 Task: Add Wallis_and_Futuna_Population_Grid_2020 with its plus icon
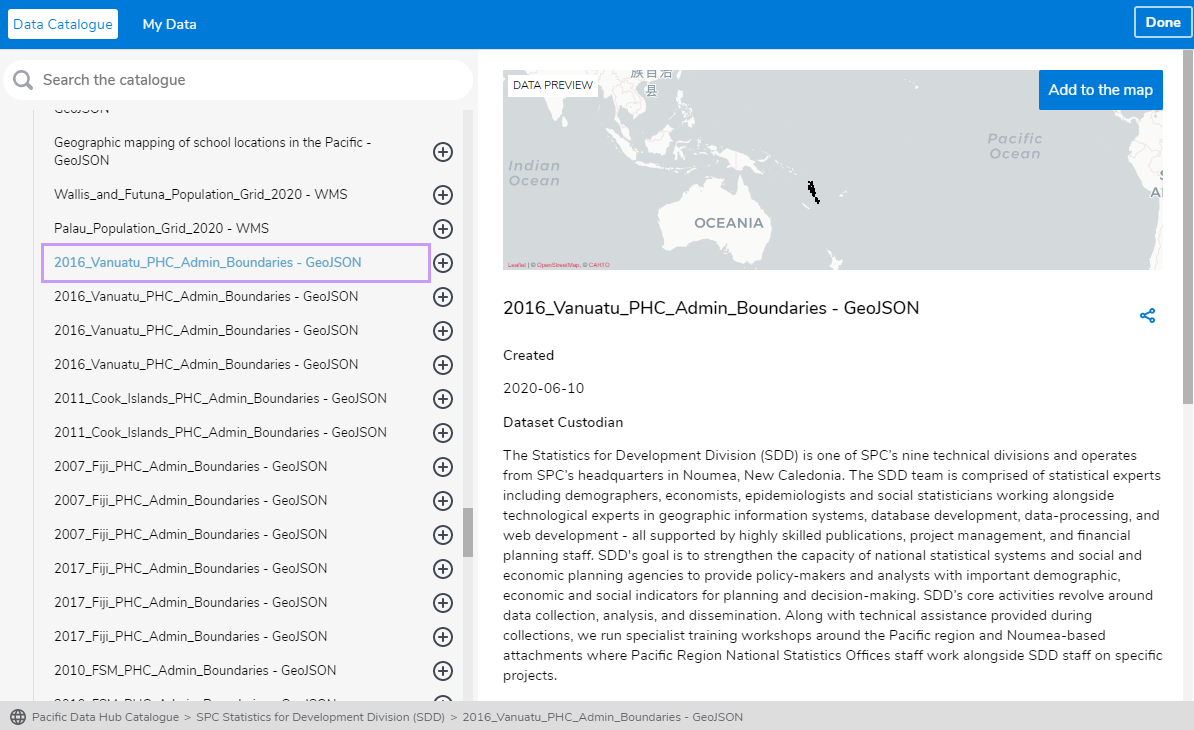[x=443, y=195]
